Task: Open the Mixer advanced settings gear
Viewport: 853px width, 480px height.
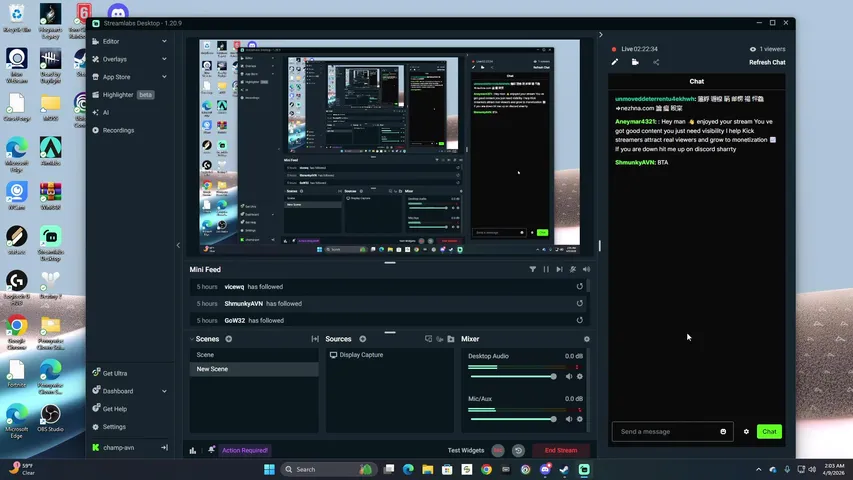Action: click(586, 339)
